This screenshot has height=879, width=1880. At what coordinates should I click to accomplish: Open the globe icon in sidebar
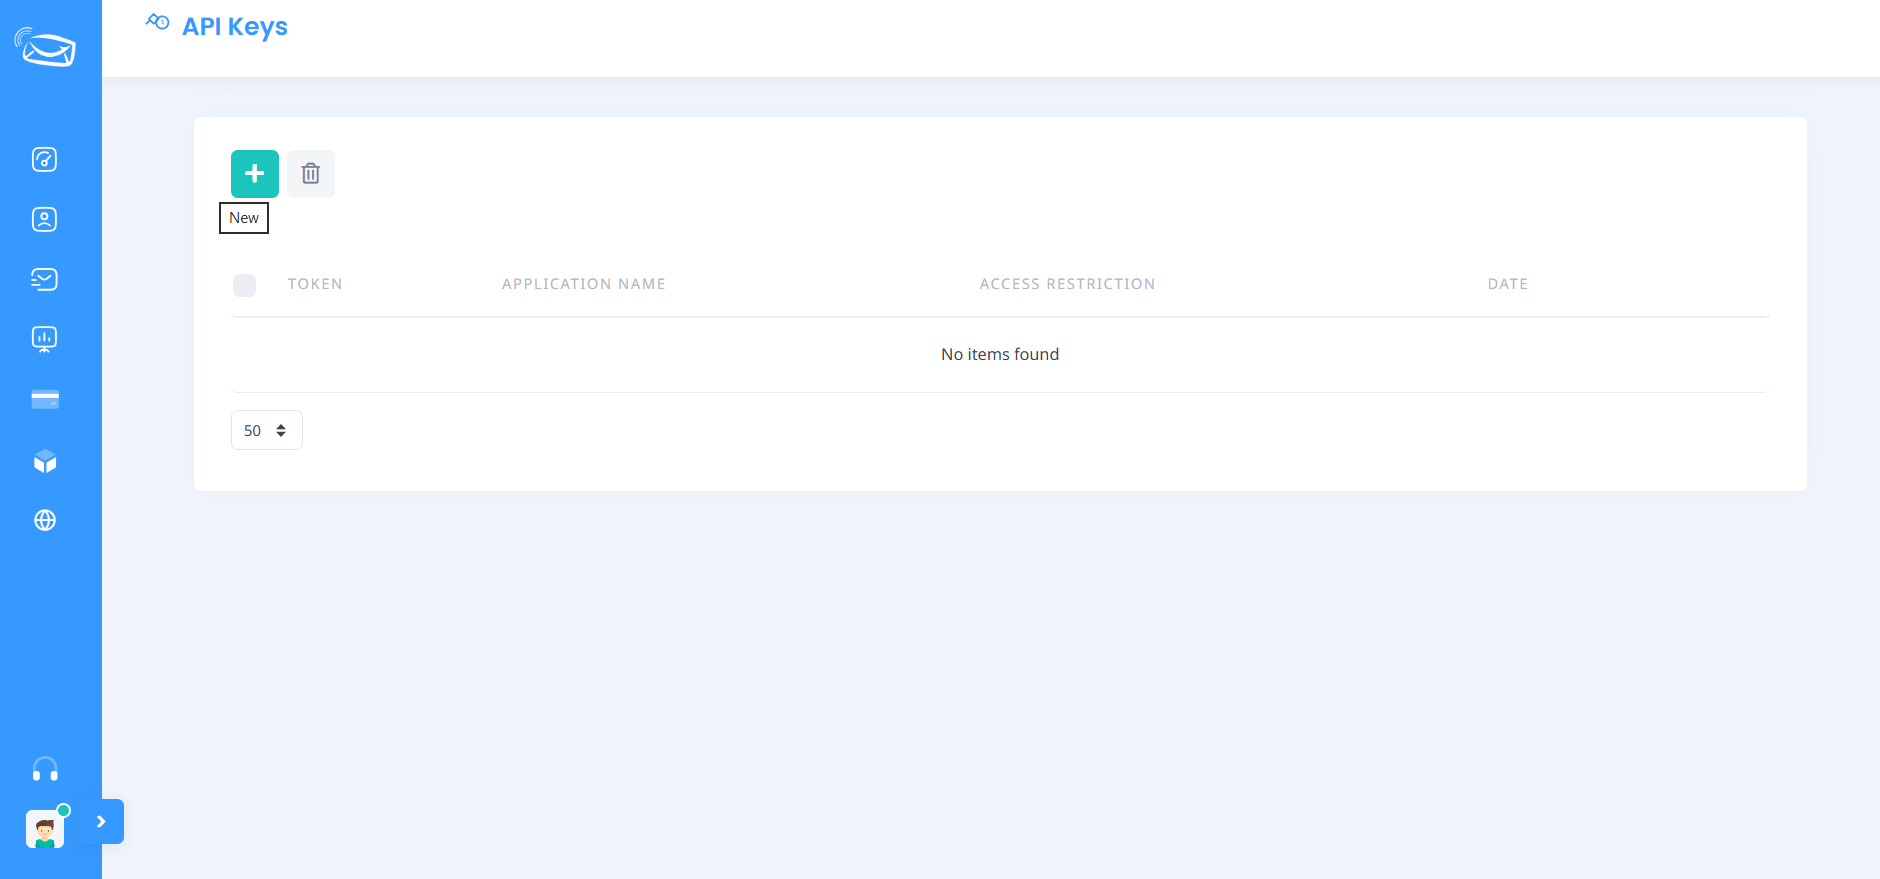pyautogui.click(x=45, y=520)
